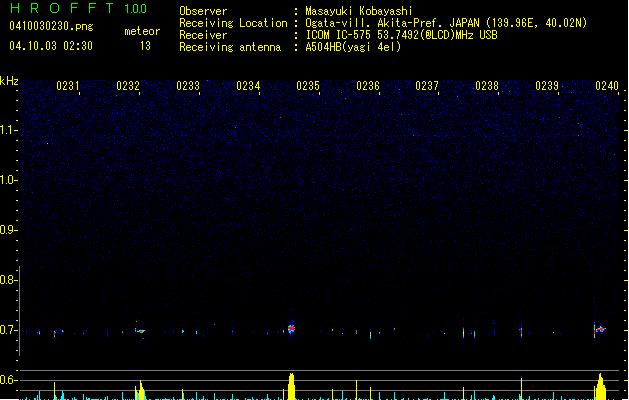
Task: Click the meteor count value 13
Action: click(145, 46)
